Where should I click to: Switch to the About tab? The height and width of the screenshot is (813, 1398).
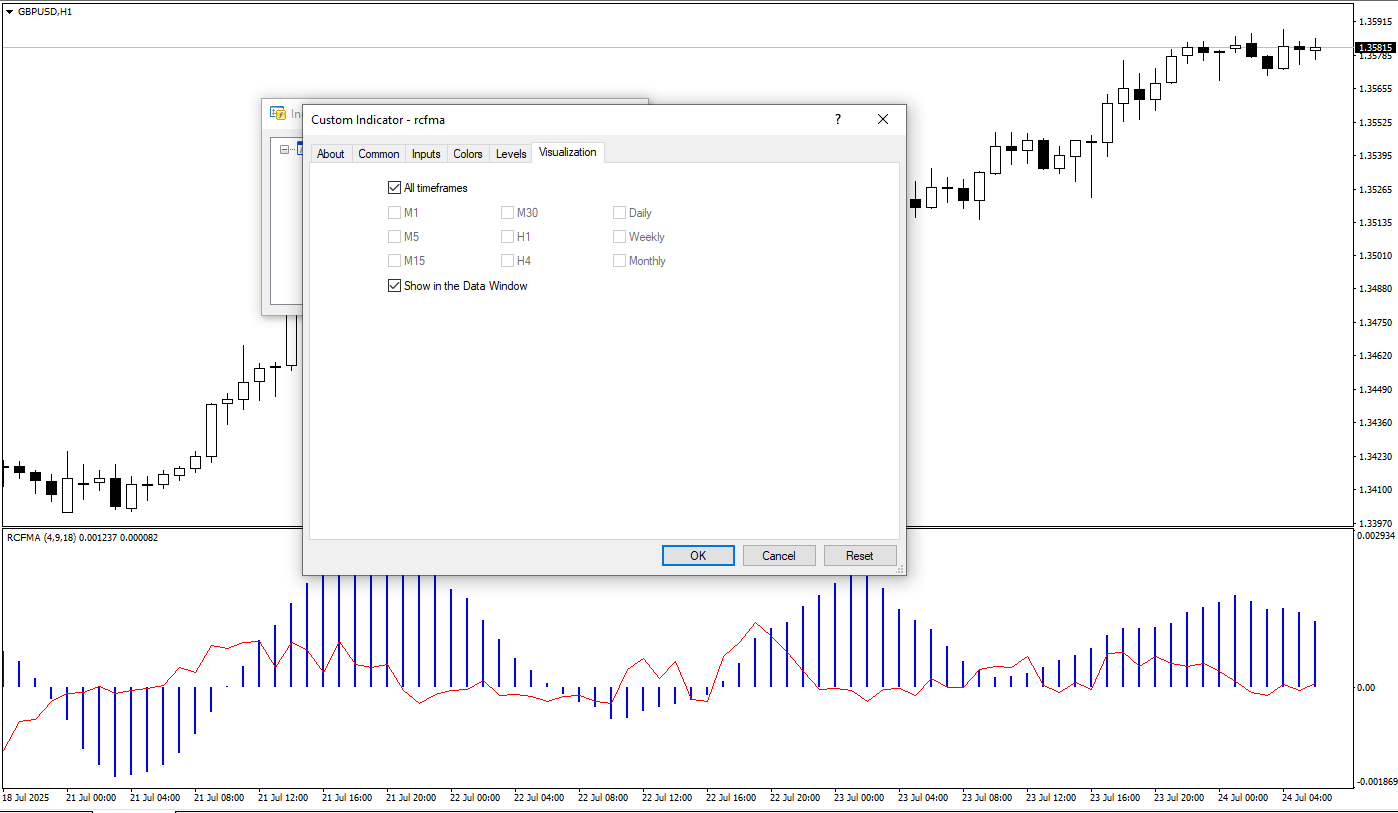(x=330, y=154)
